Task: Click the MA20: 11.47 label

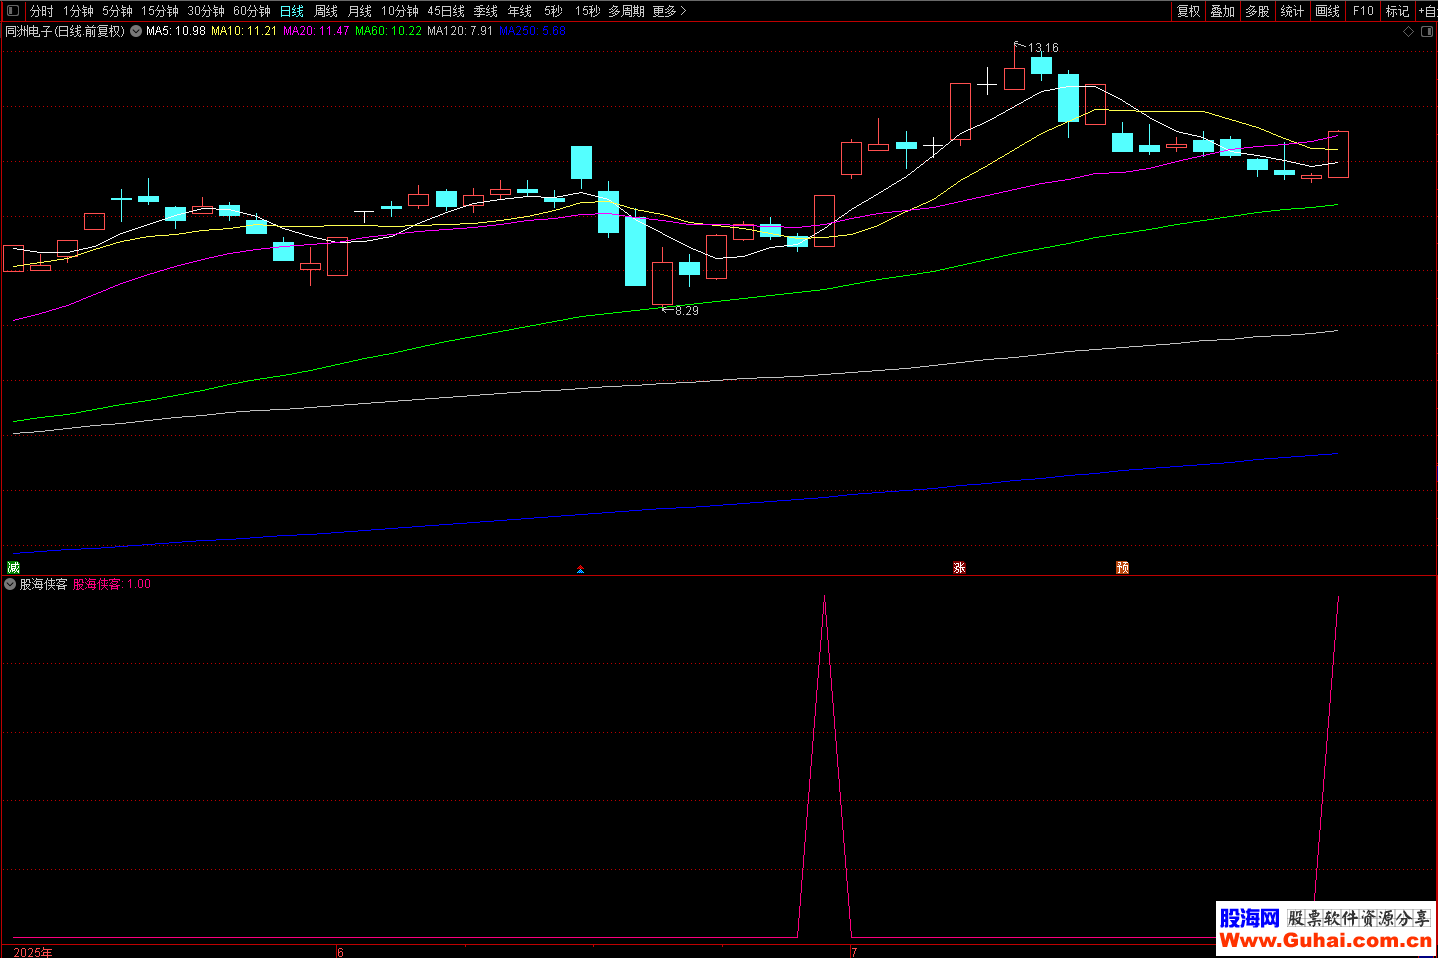Action: pos(316,31)
